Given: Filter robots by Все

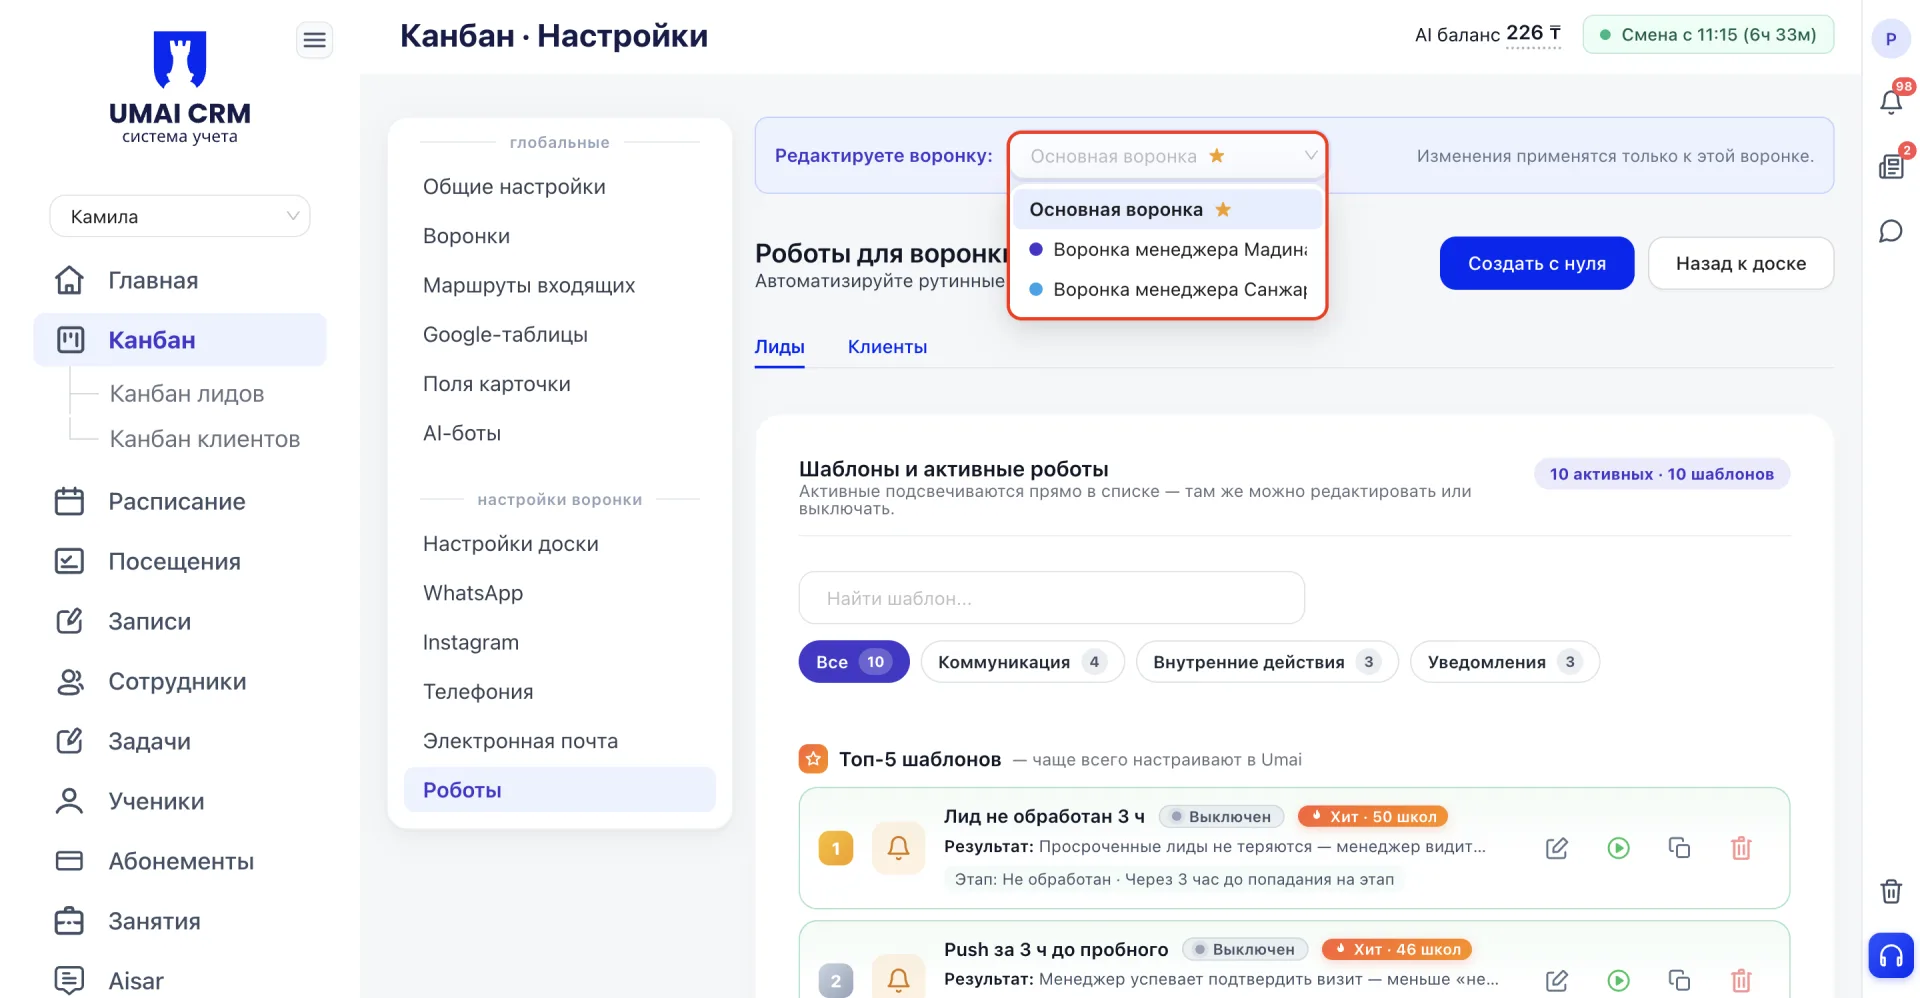Looking at the screenshot, I should click(x=853, y=662).
